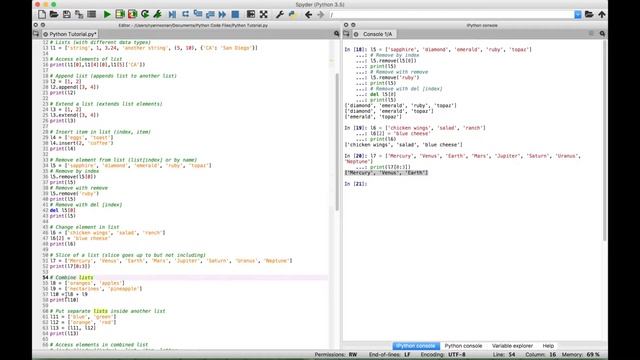640x360 pixels.
Task: Close the Editor pane
Action: coord(36,25)
